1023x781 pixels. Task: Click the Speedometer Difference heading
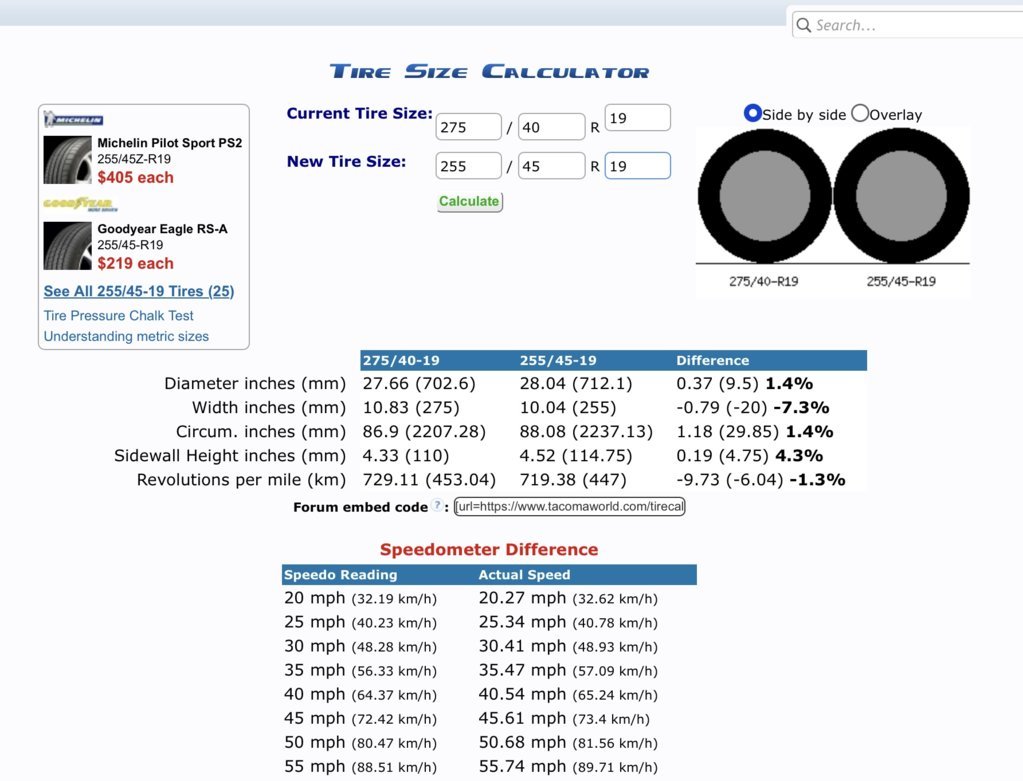[x=489, y=549]
